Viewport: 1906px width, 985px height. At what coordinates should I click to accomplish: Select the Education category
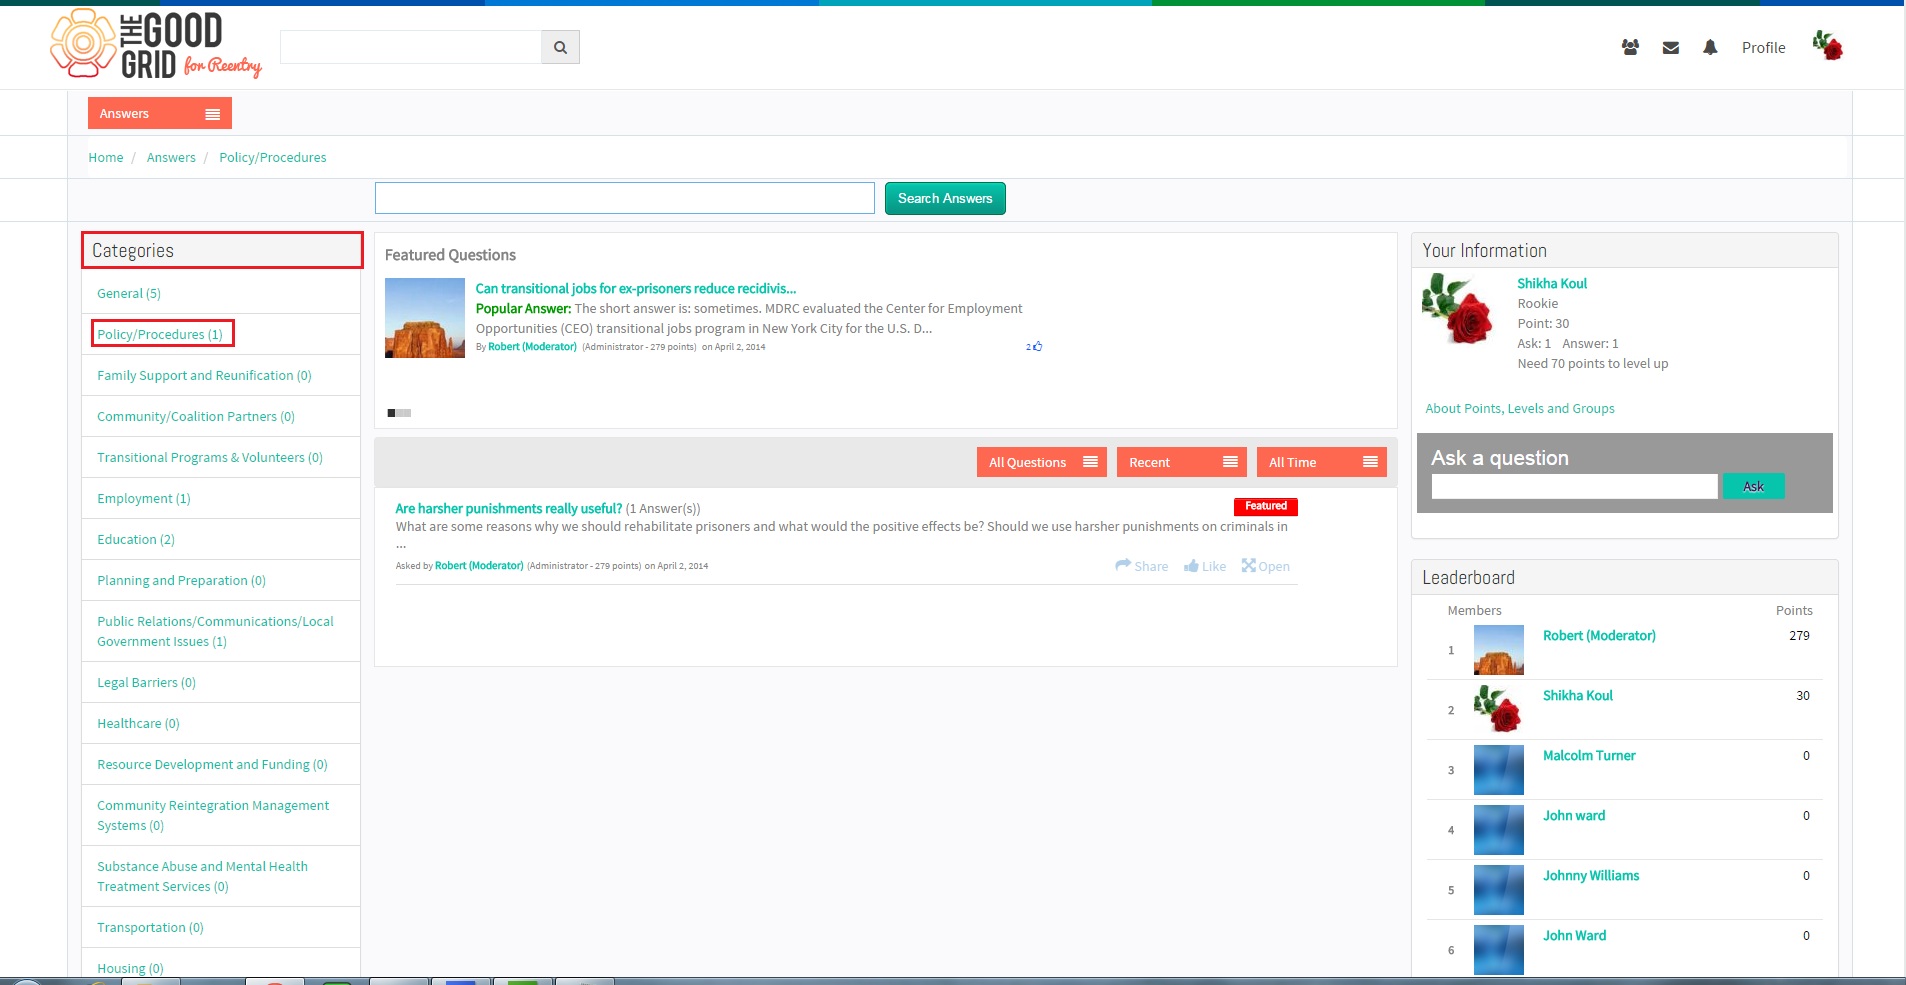click(x=136, y=539)
